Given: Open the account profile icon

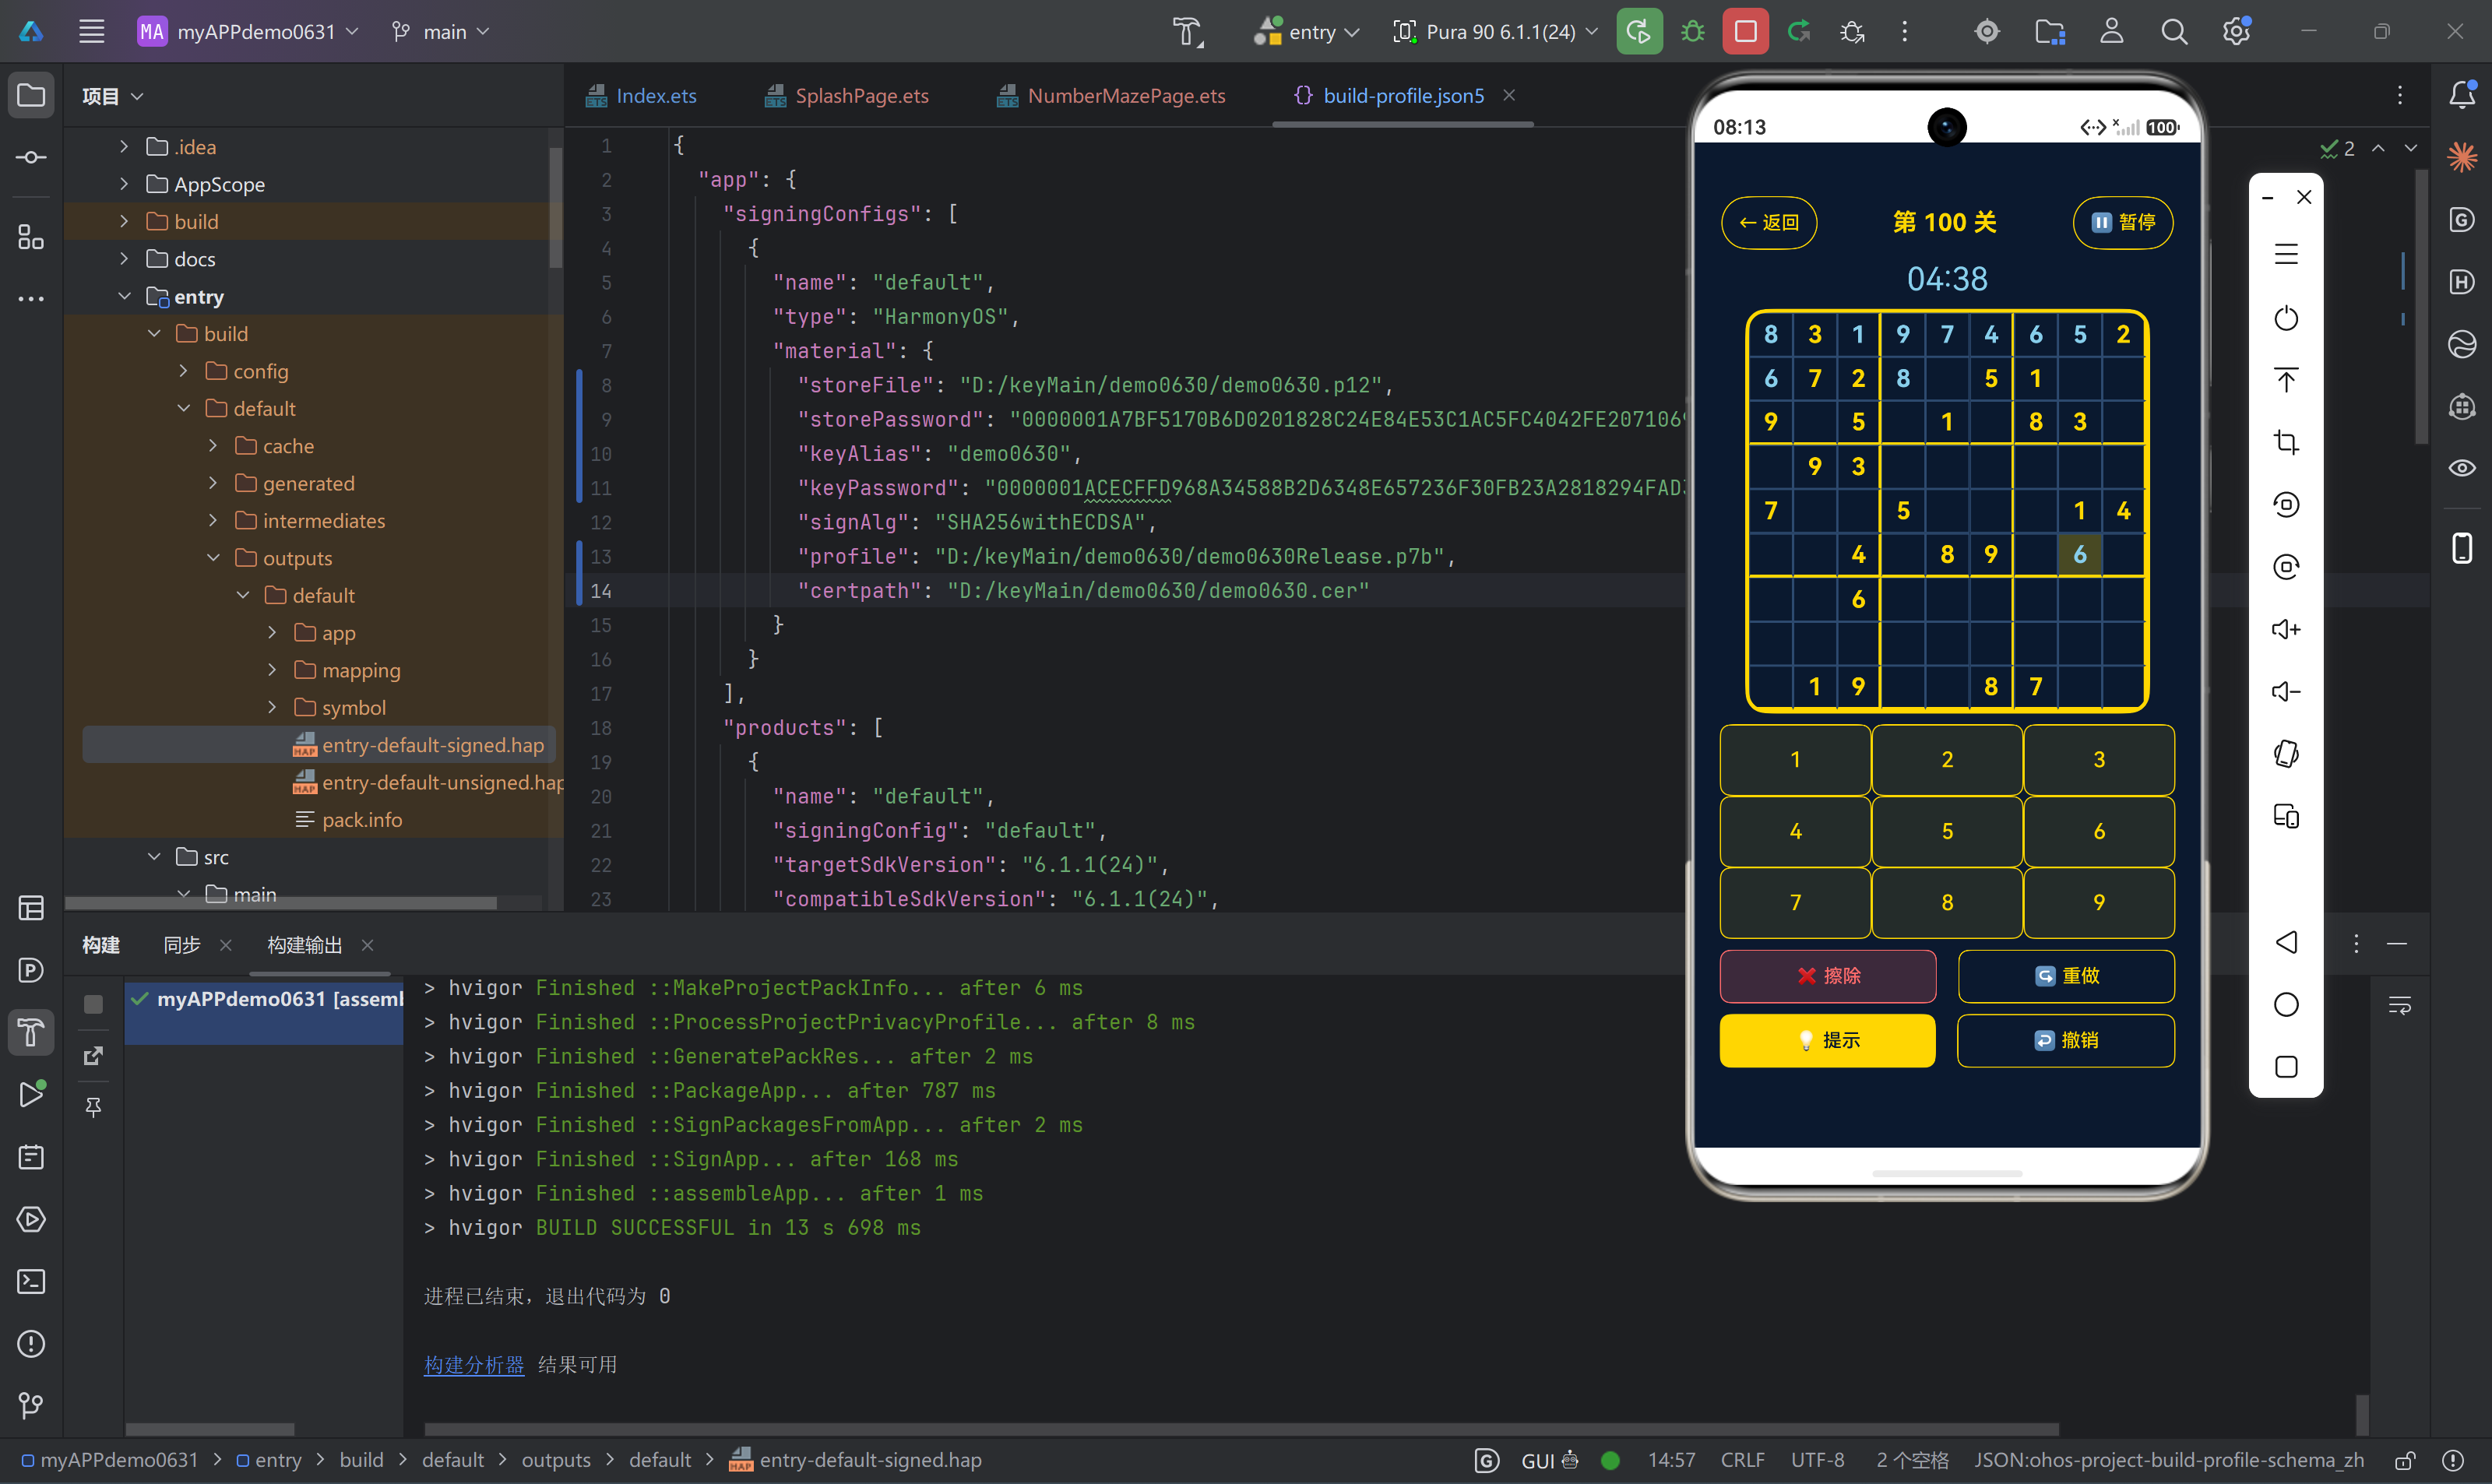Looking at the screenshot, I should point(2111,32).
